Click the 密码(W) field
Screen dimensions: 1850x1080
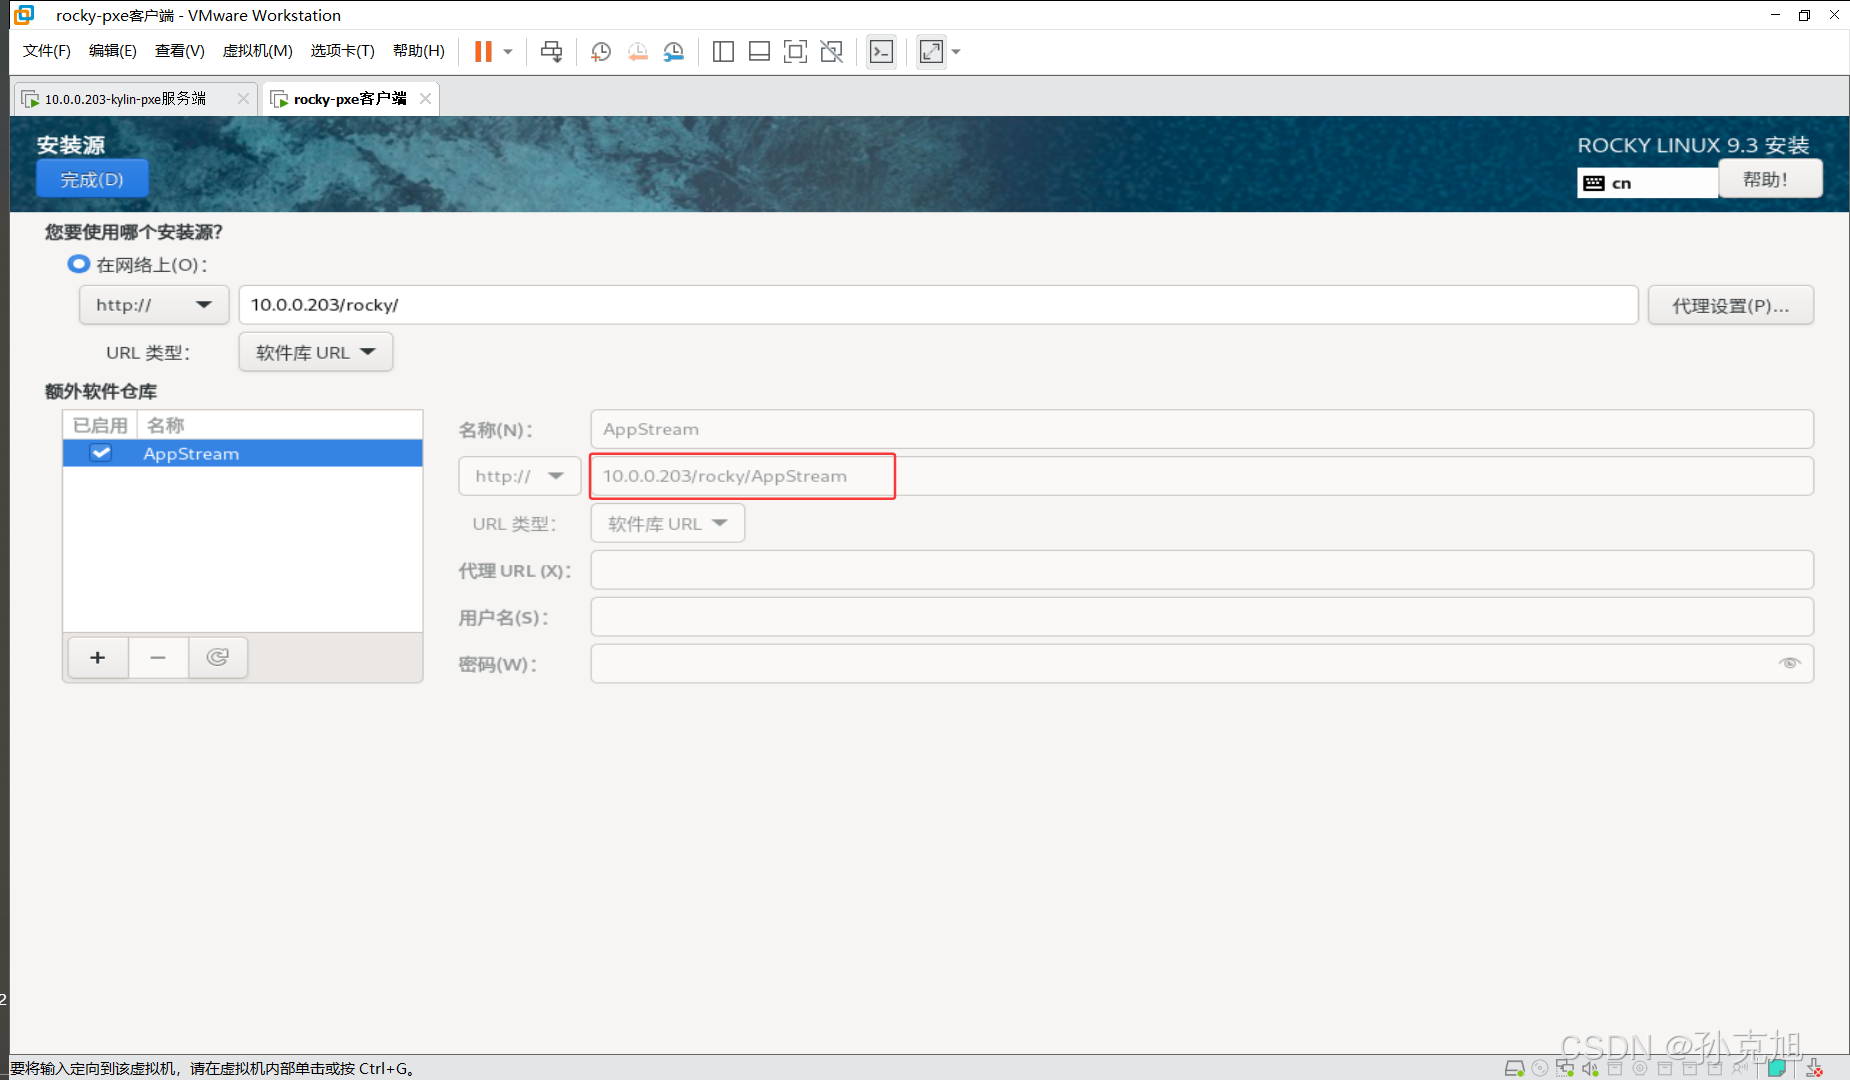click(x=1202, y=664)
